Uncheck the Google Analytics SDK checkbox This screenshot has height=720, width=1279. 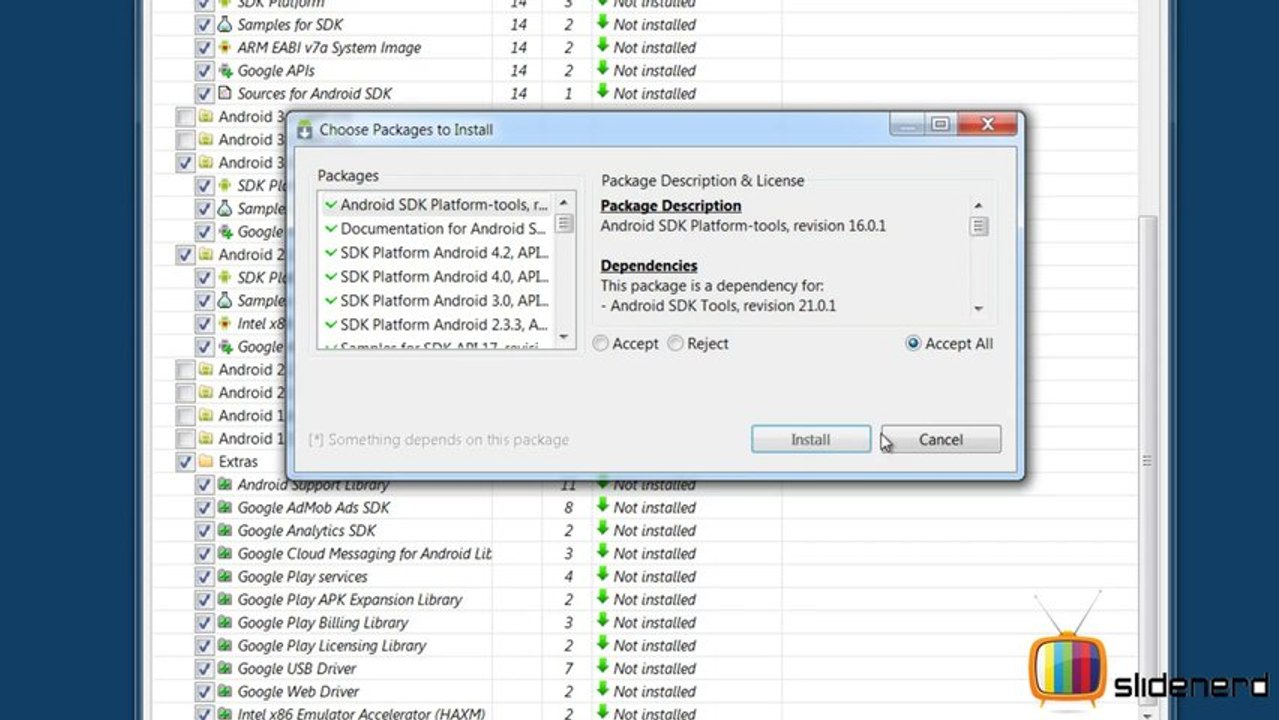coord(204,531)
